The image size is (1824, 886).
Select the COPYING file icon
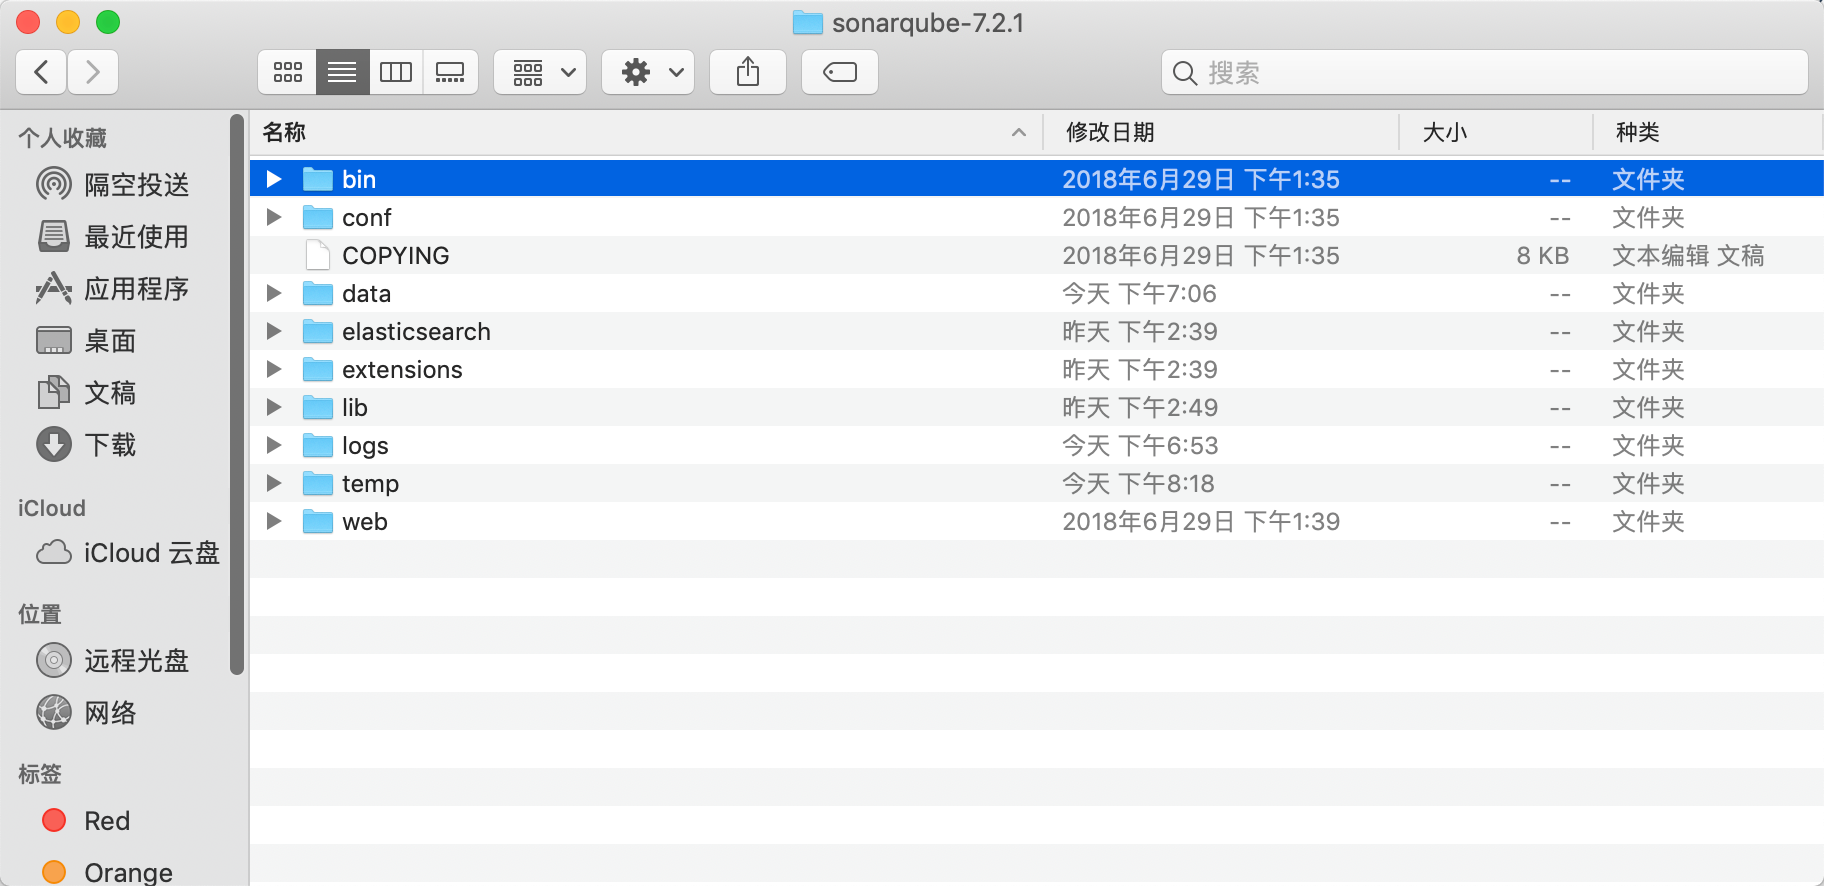pos(318,255)
